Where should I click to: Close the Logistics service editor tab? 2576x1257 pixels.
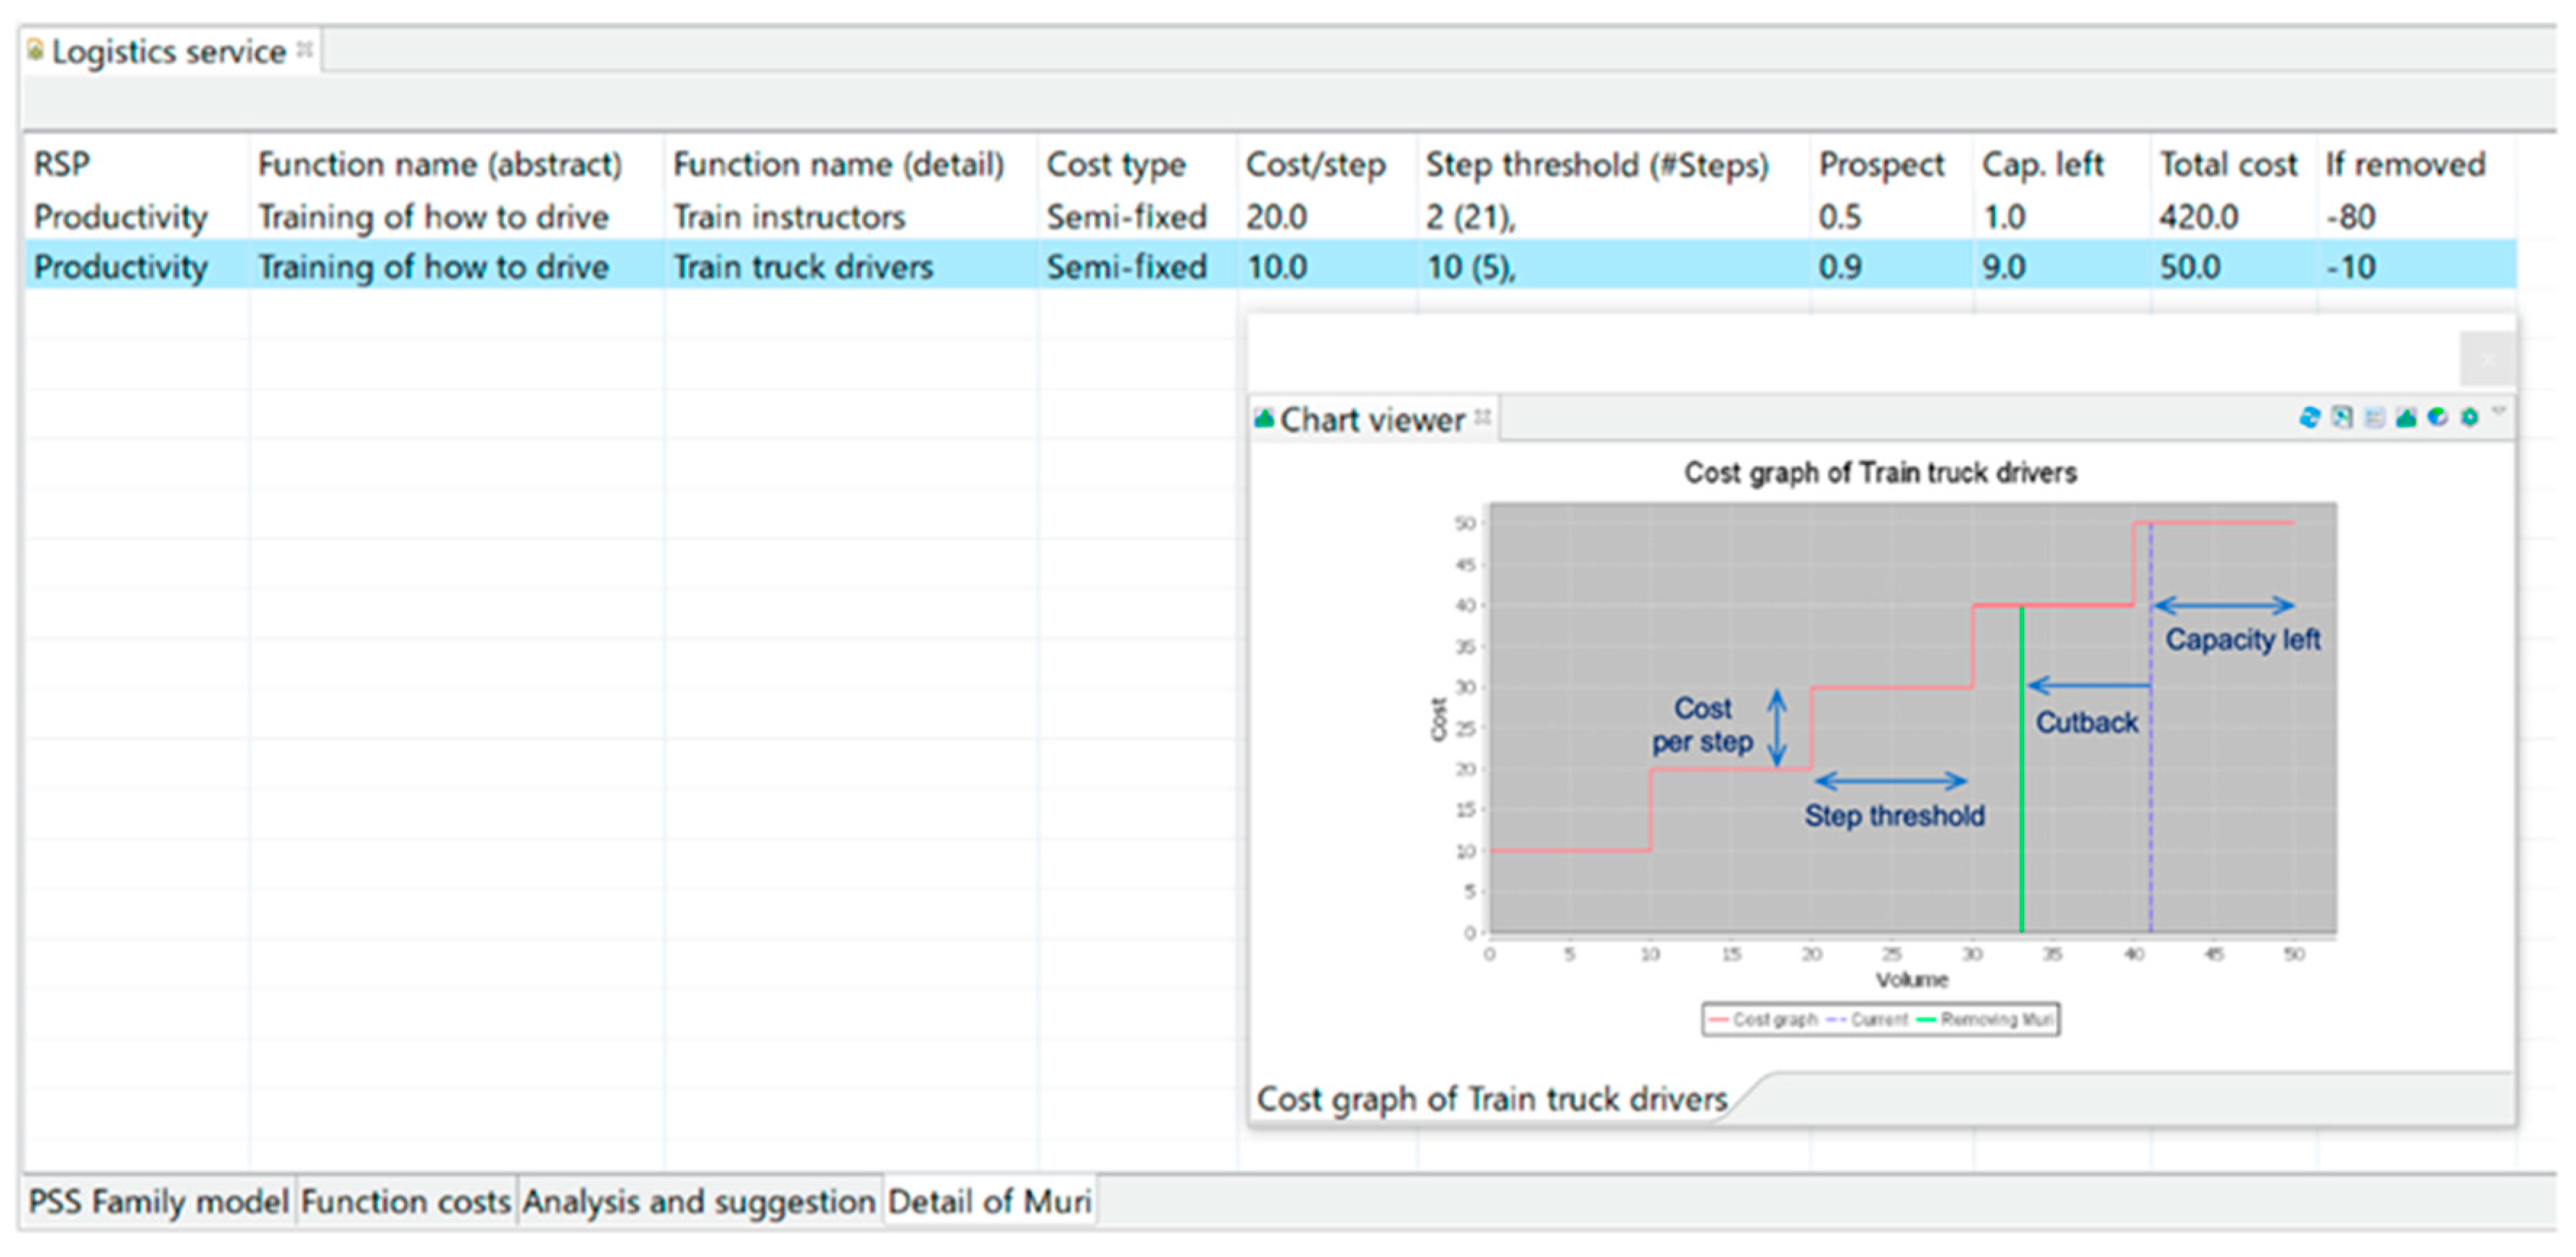[x=305, y=49]
